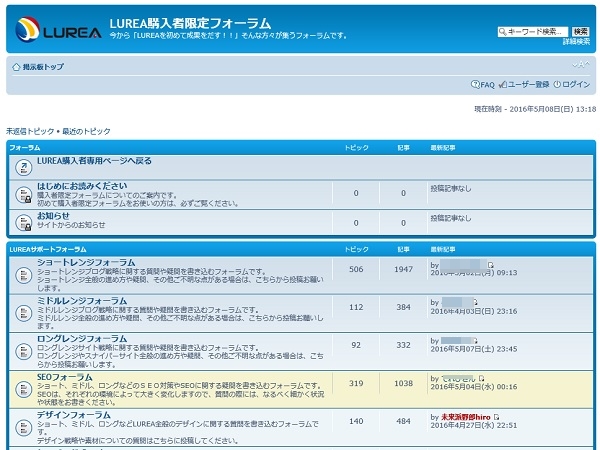View latest post icon beside 未来派野郎hiro

[x=496, y=417]
